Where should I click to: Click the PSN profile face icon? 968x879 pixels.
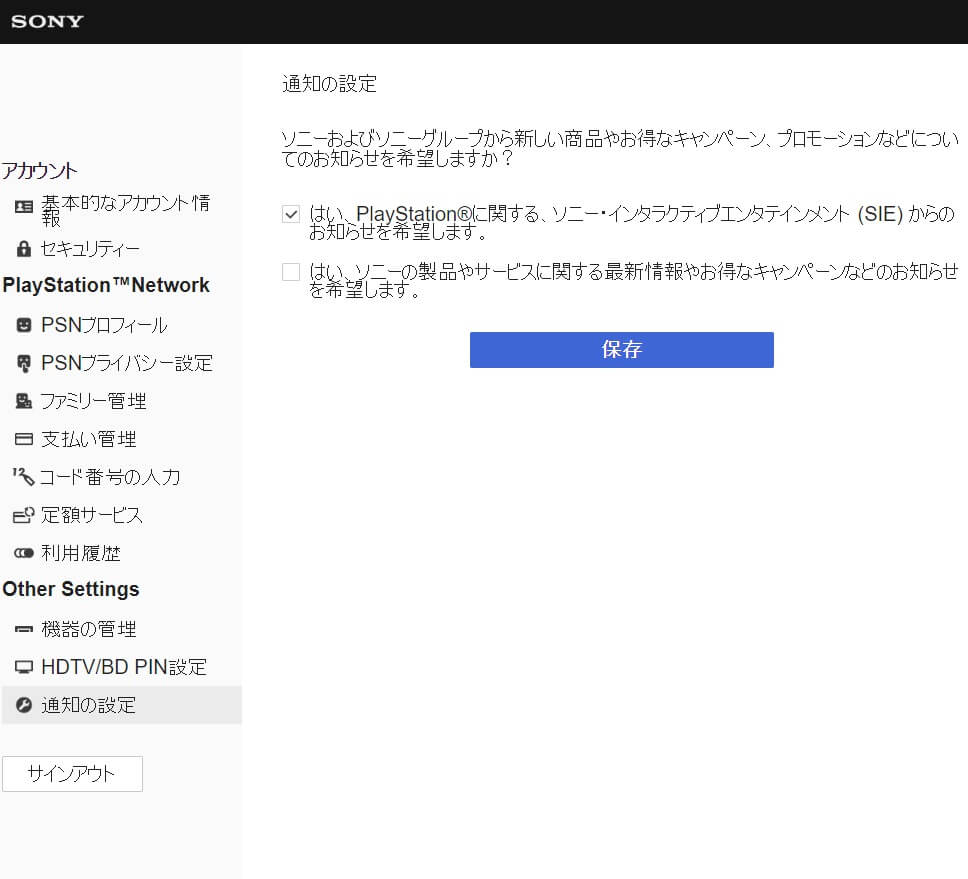pos(24,325)
